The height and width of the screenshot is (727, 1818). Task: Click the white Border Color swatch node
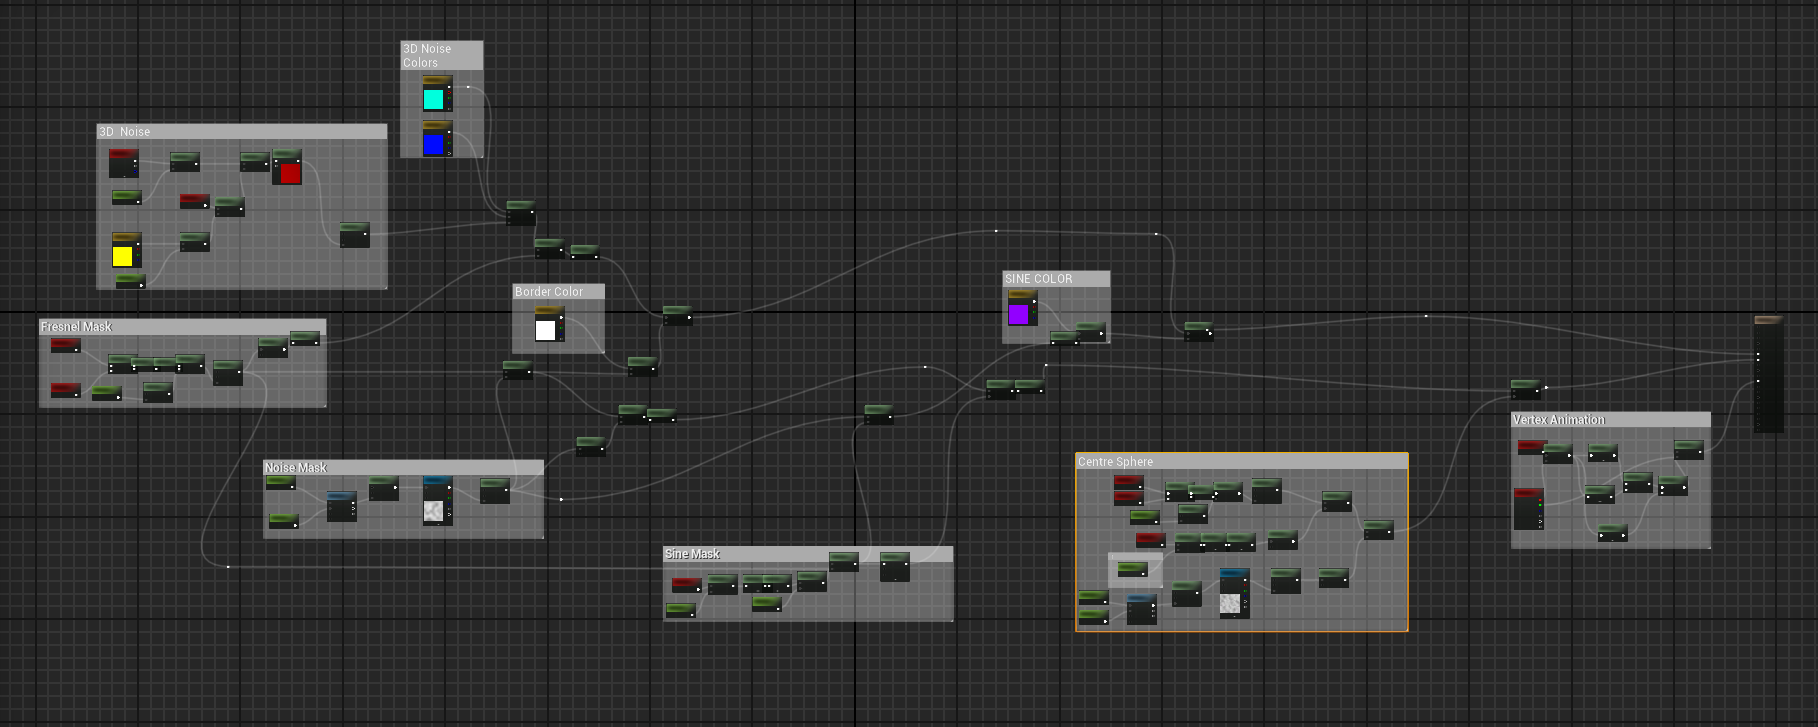click(546, 329)
